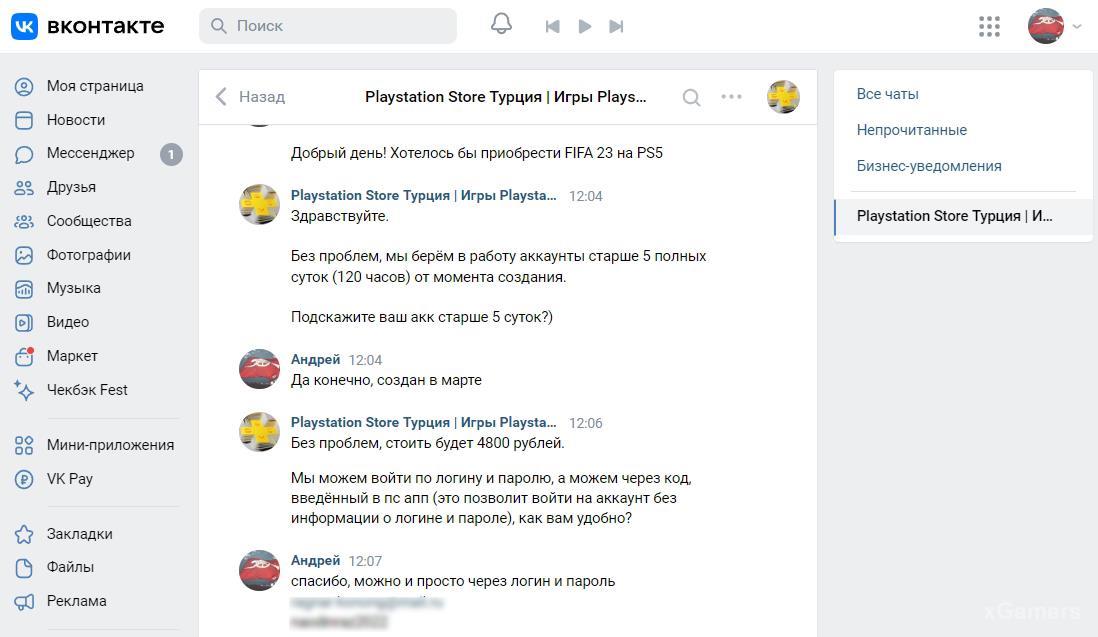This screenshot has height=637, width=1098.
Task: Expand the account dropdown arrow
Action: coord(1077,27)
